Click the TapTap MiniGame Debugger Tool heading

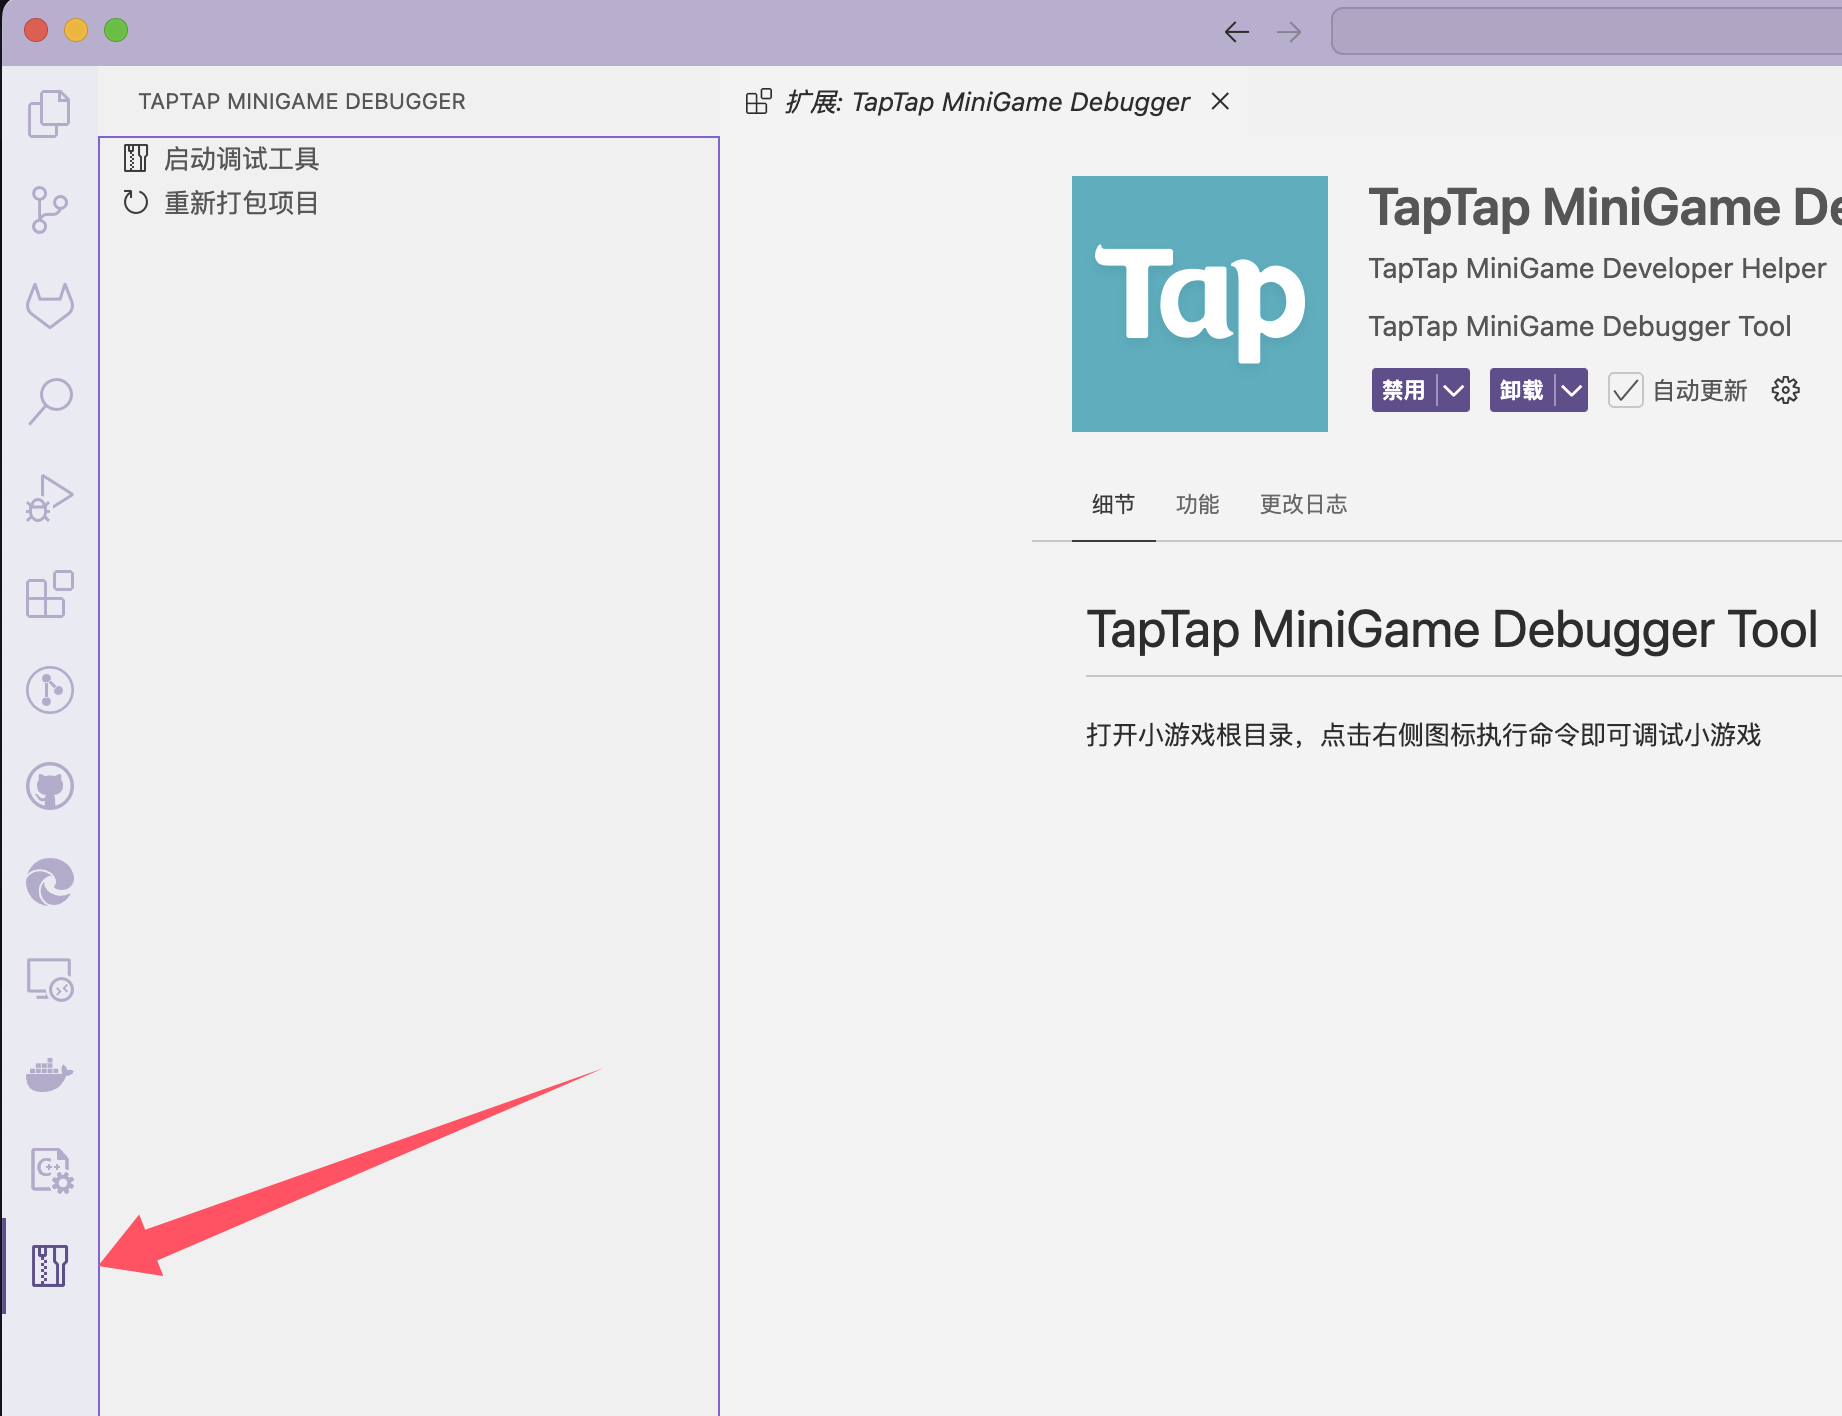[1452, 630]
